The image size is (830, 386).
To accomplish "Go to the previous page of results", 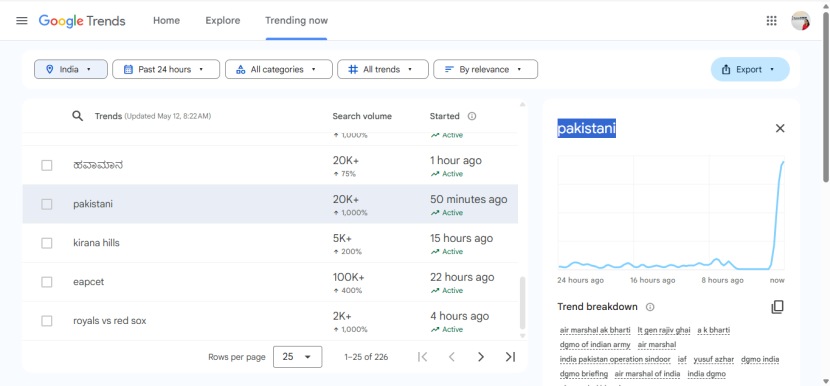I will click(x=452, y=357).
